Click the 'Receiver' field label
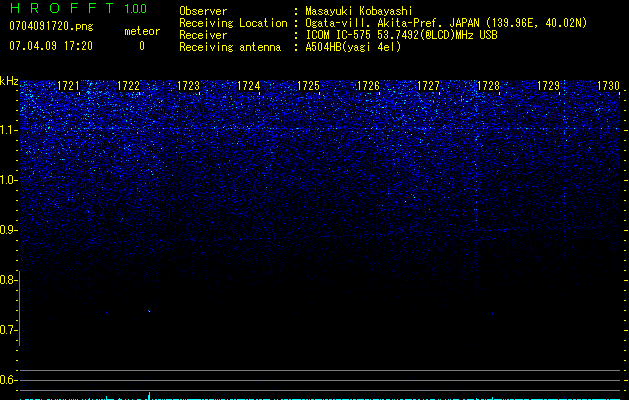This screenshot has width=629, height=400. pos(203,35)
